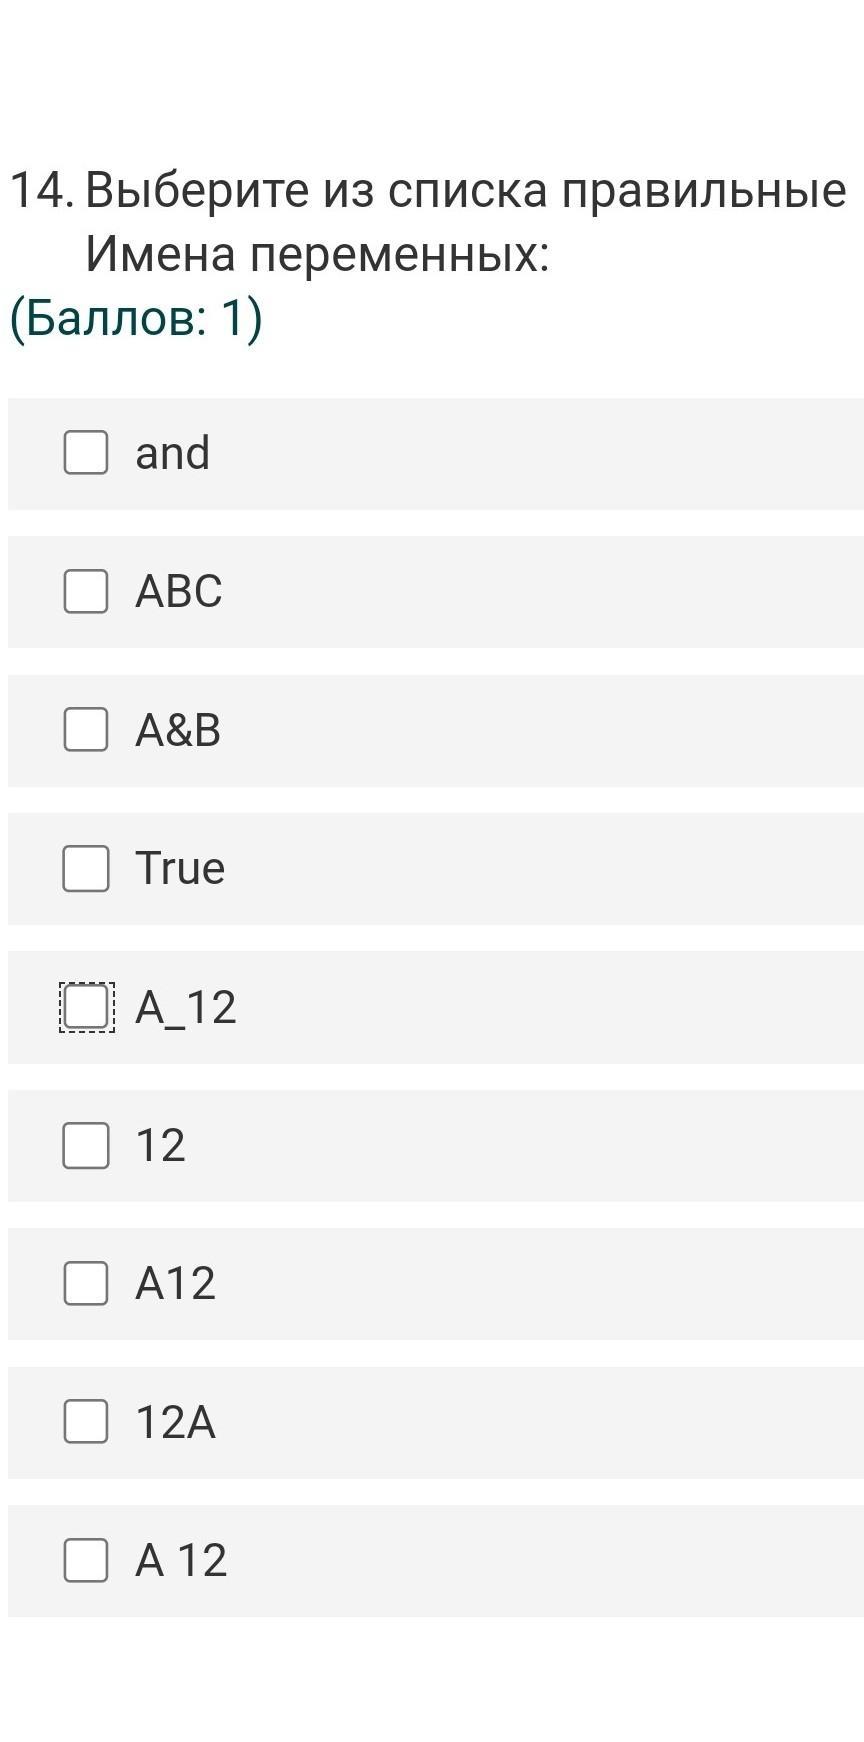Click the 'and' answer label text
Viewport: 864px width, 1742px height.
172,453
